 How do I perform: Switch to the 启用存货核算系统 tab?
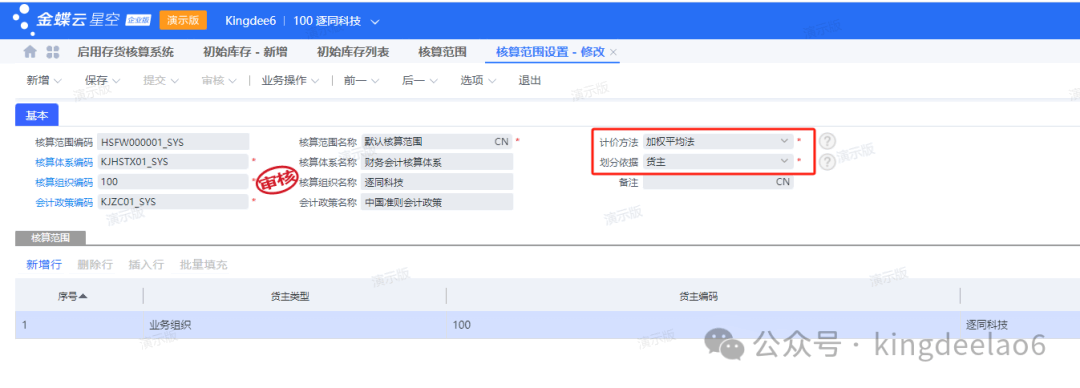pyautogui.click(x=125, y=52)
